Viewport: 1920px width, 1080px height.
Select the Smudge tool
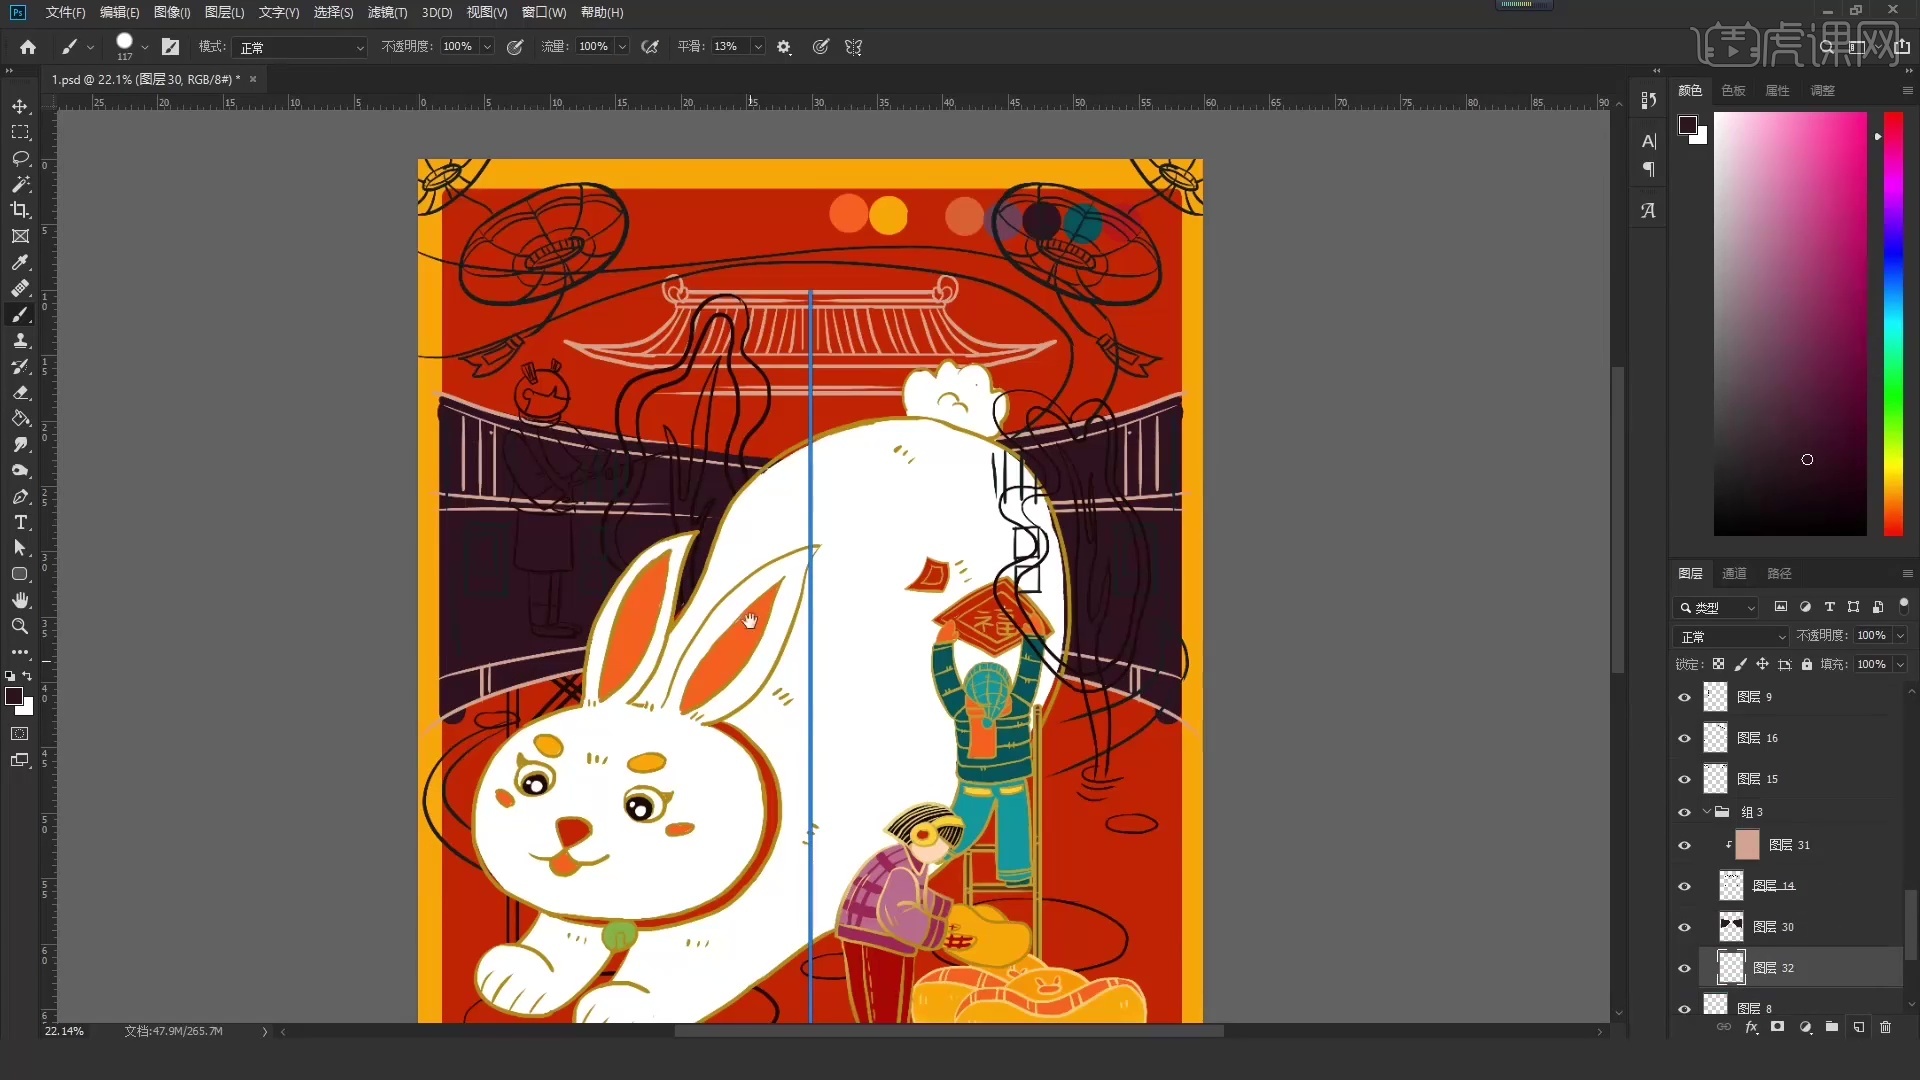coord(20,444)
